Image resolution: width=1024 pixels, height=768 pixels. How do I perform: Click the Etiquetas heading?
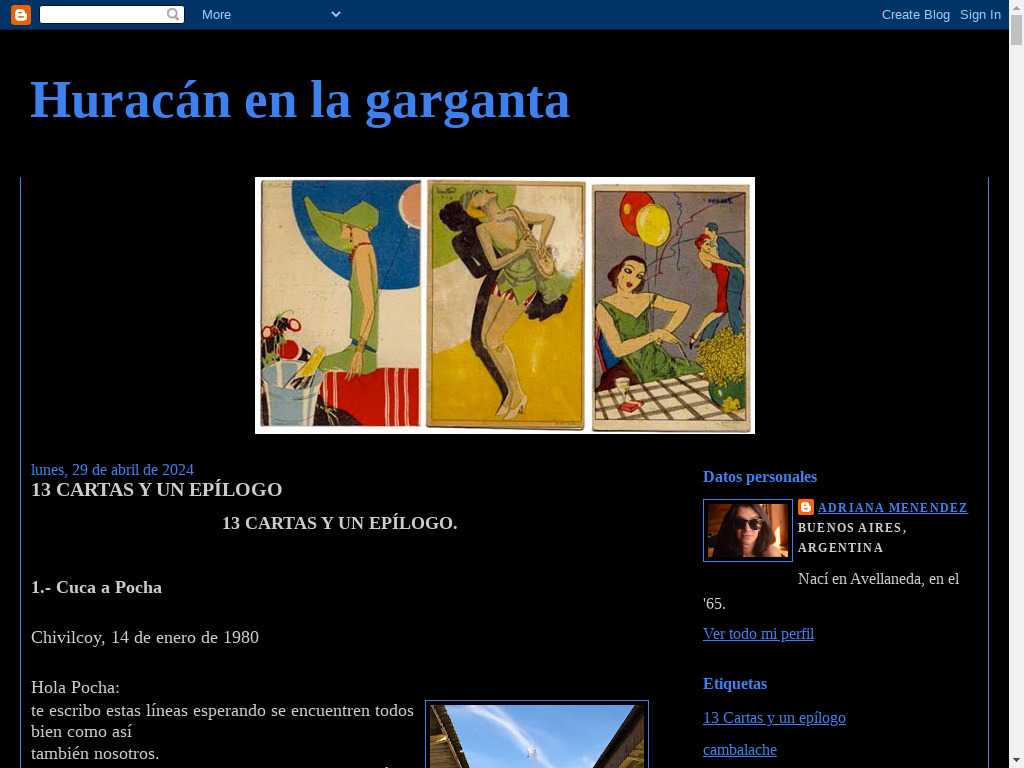pos(735,684)
